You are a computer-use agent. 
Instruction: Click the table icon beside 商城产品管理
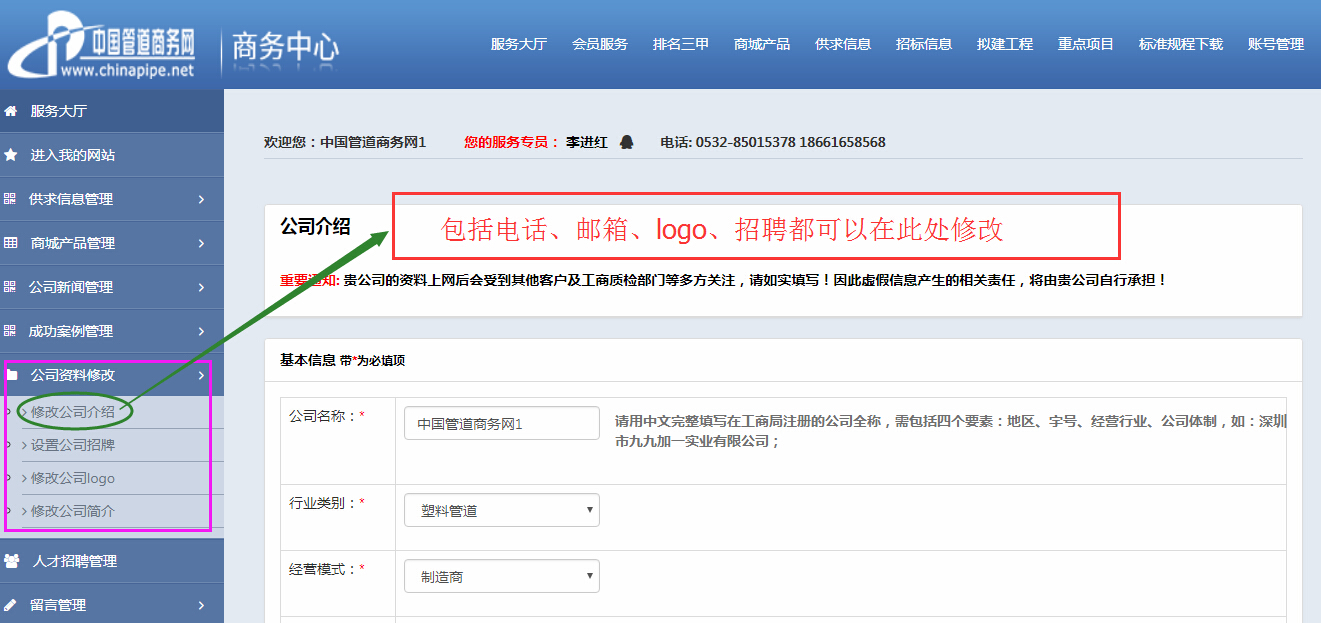11,243
